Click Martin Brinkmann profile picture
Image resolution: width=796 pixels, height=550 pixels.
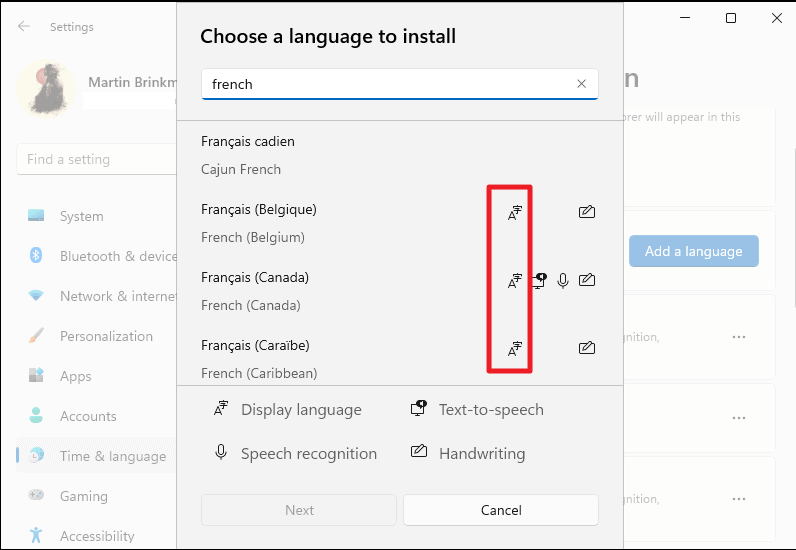46,89
